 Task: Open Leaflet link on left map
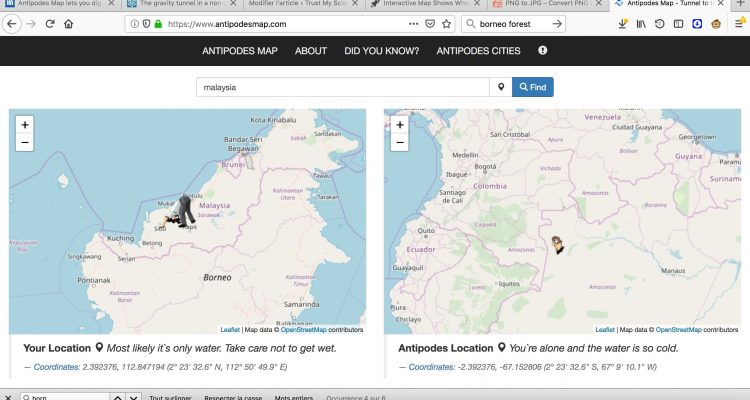coord(230,330)
